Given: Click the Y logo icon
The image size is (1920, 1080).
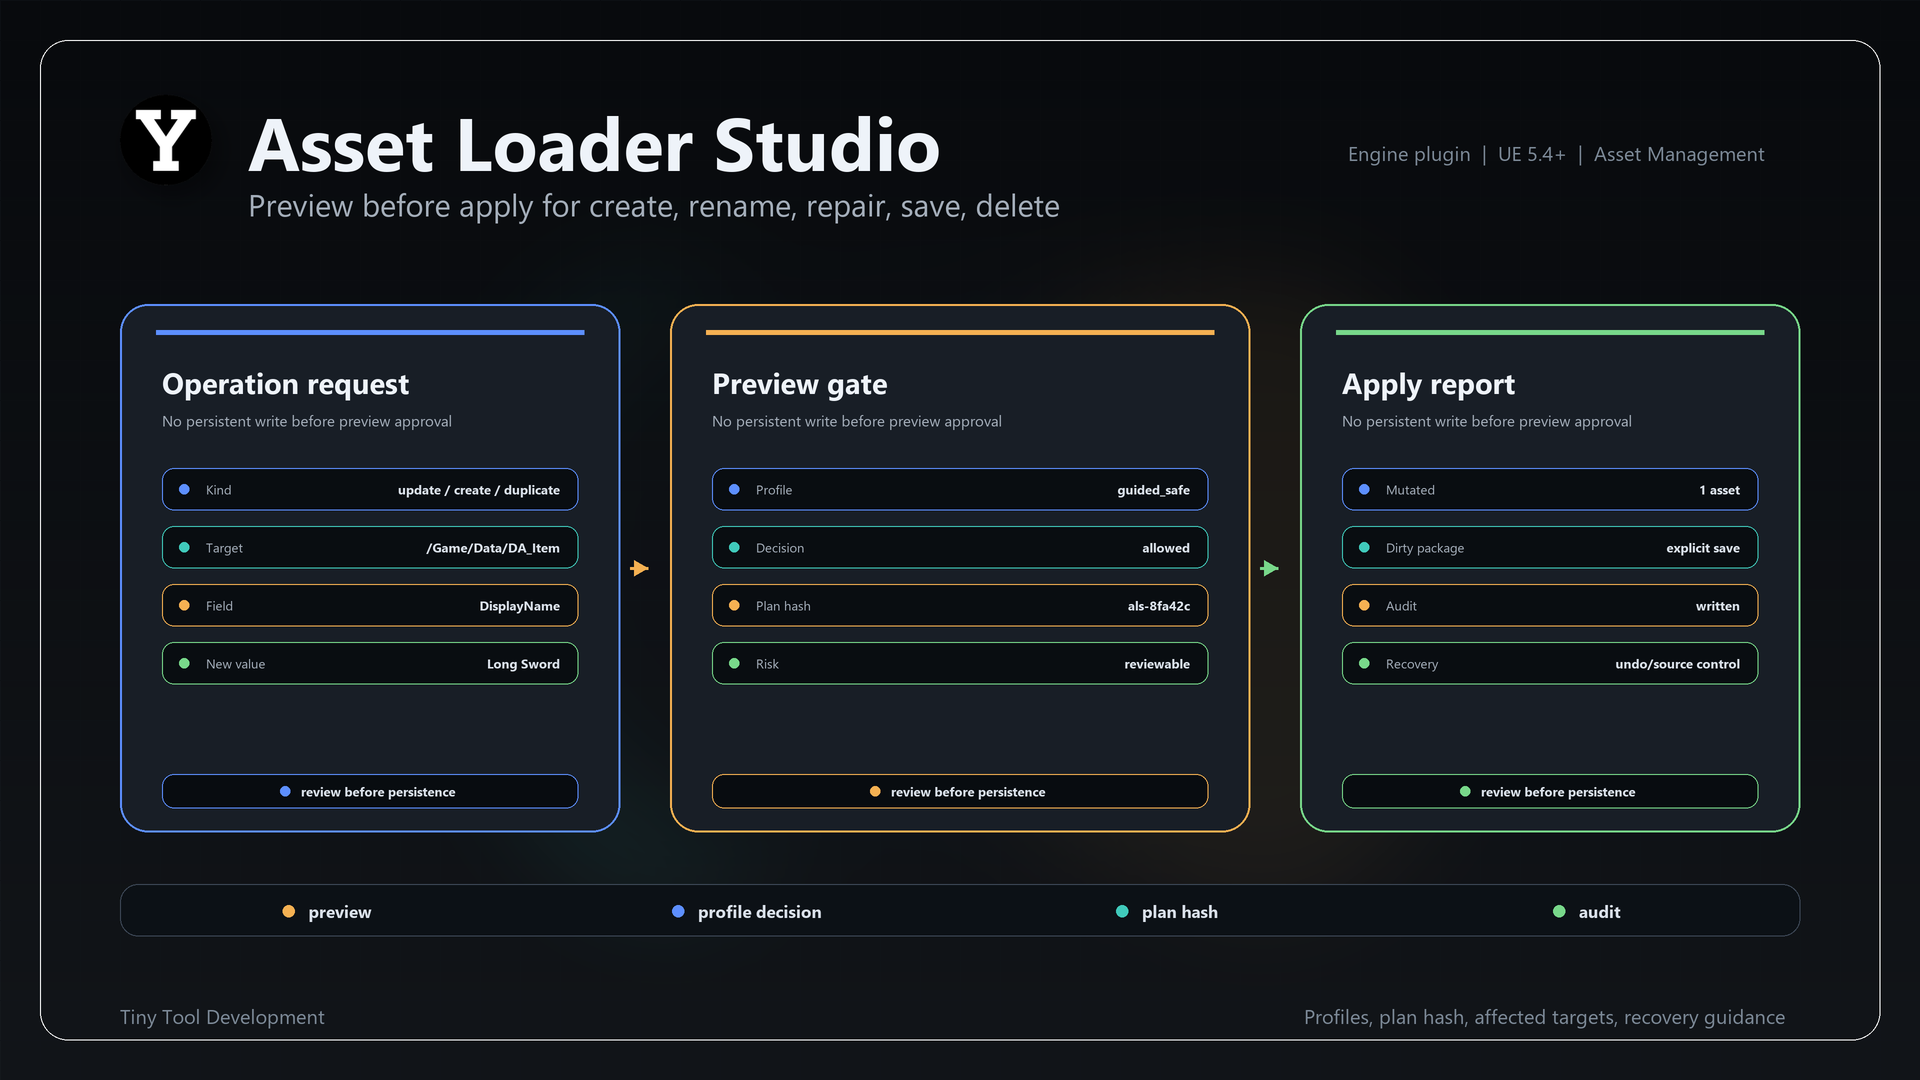Looking at the screenshot, I should [166, 140].
